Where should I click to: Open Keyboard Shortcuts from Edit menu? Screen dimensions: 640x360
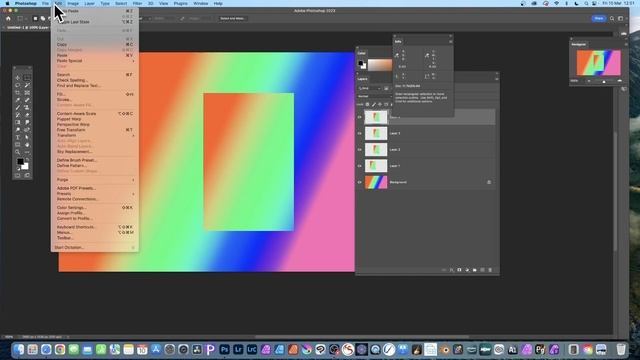pos(95,227)
